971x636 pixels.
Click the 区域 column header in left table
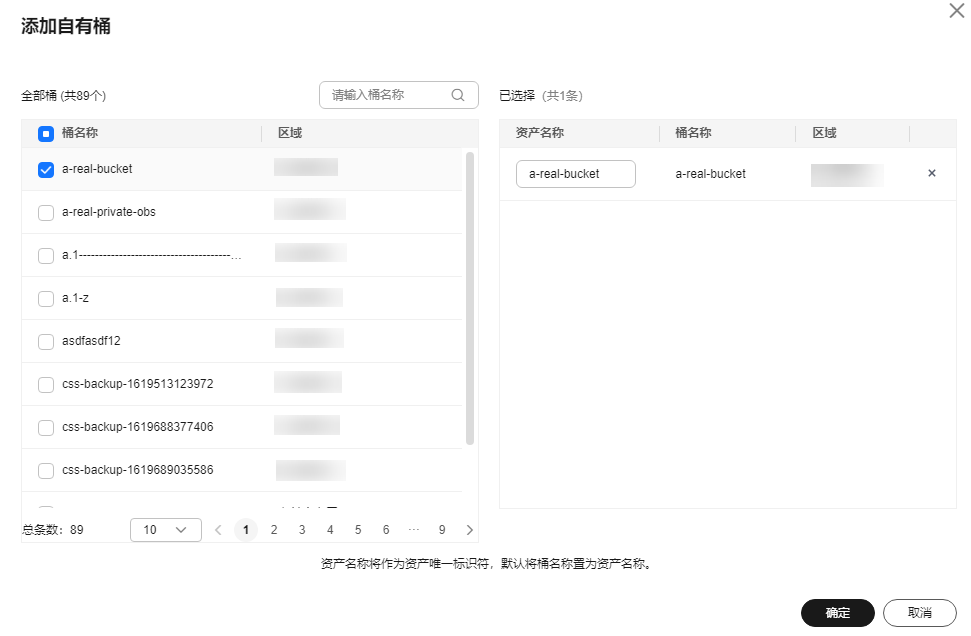pos(290,133)
